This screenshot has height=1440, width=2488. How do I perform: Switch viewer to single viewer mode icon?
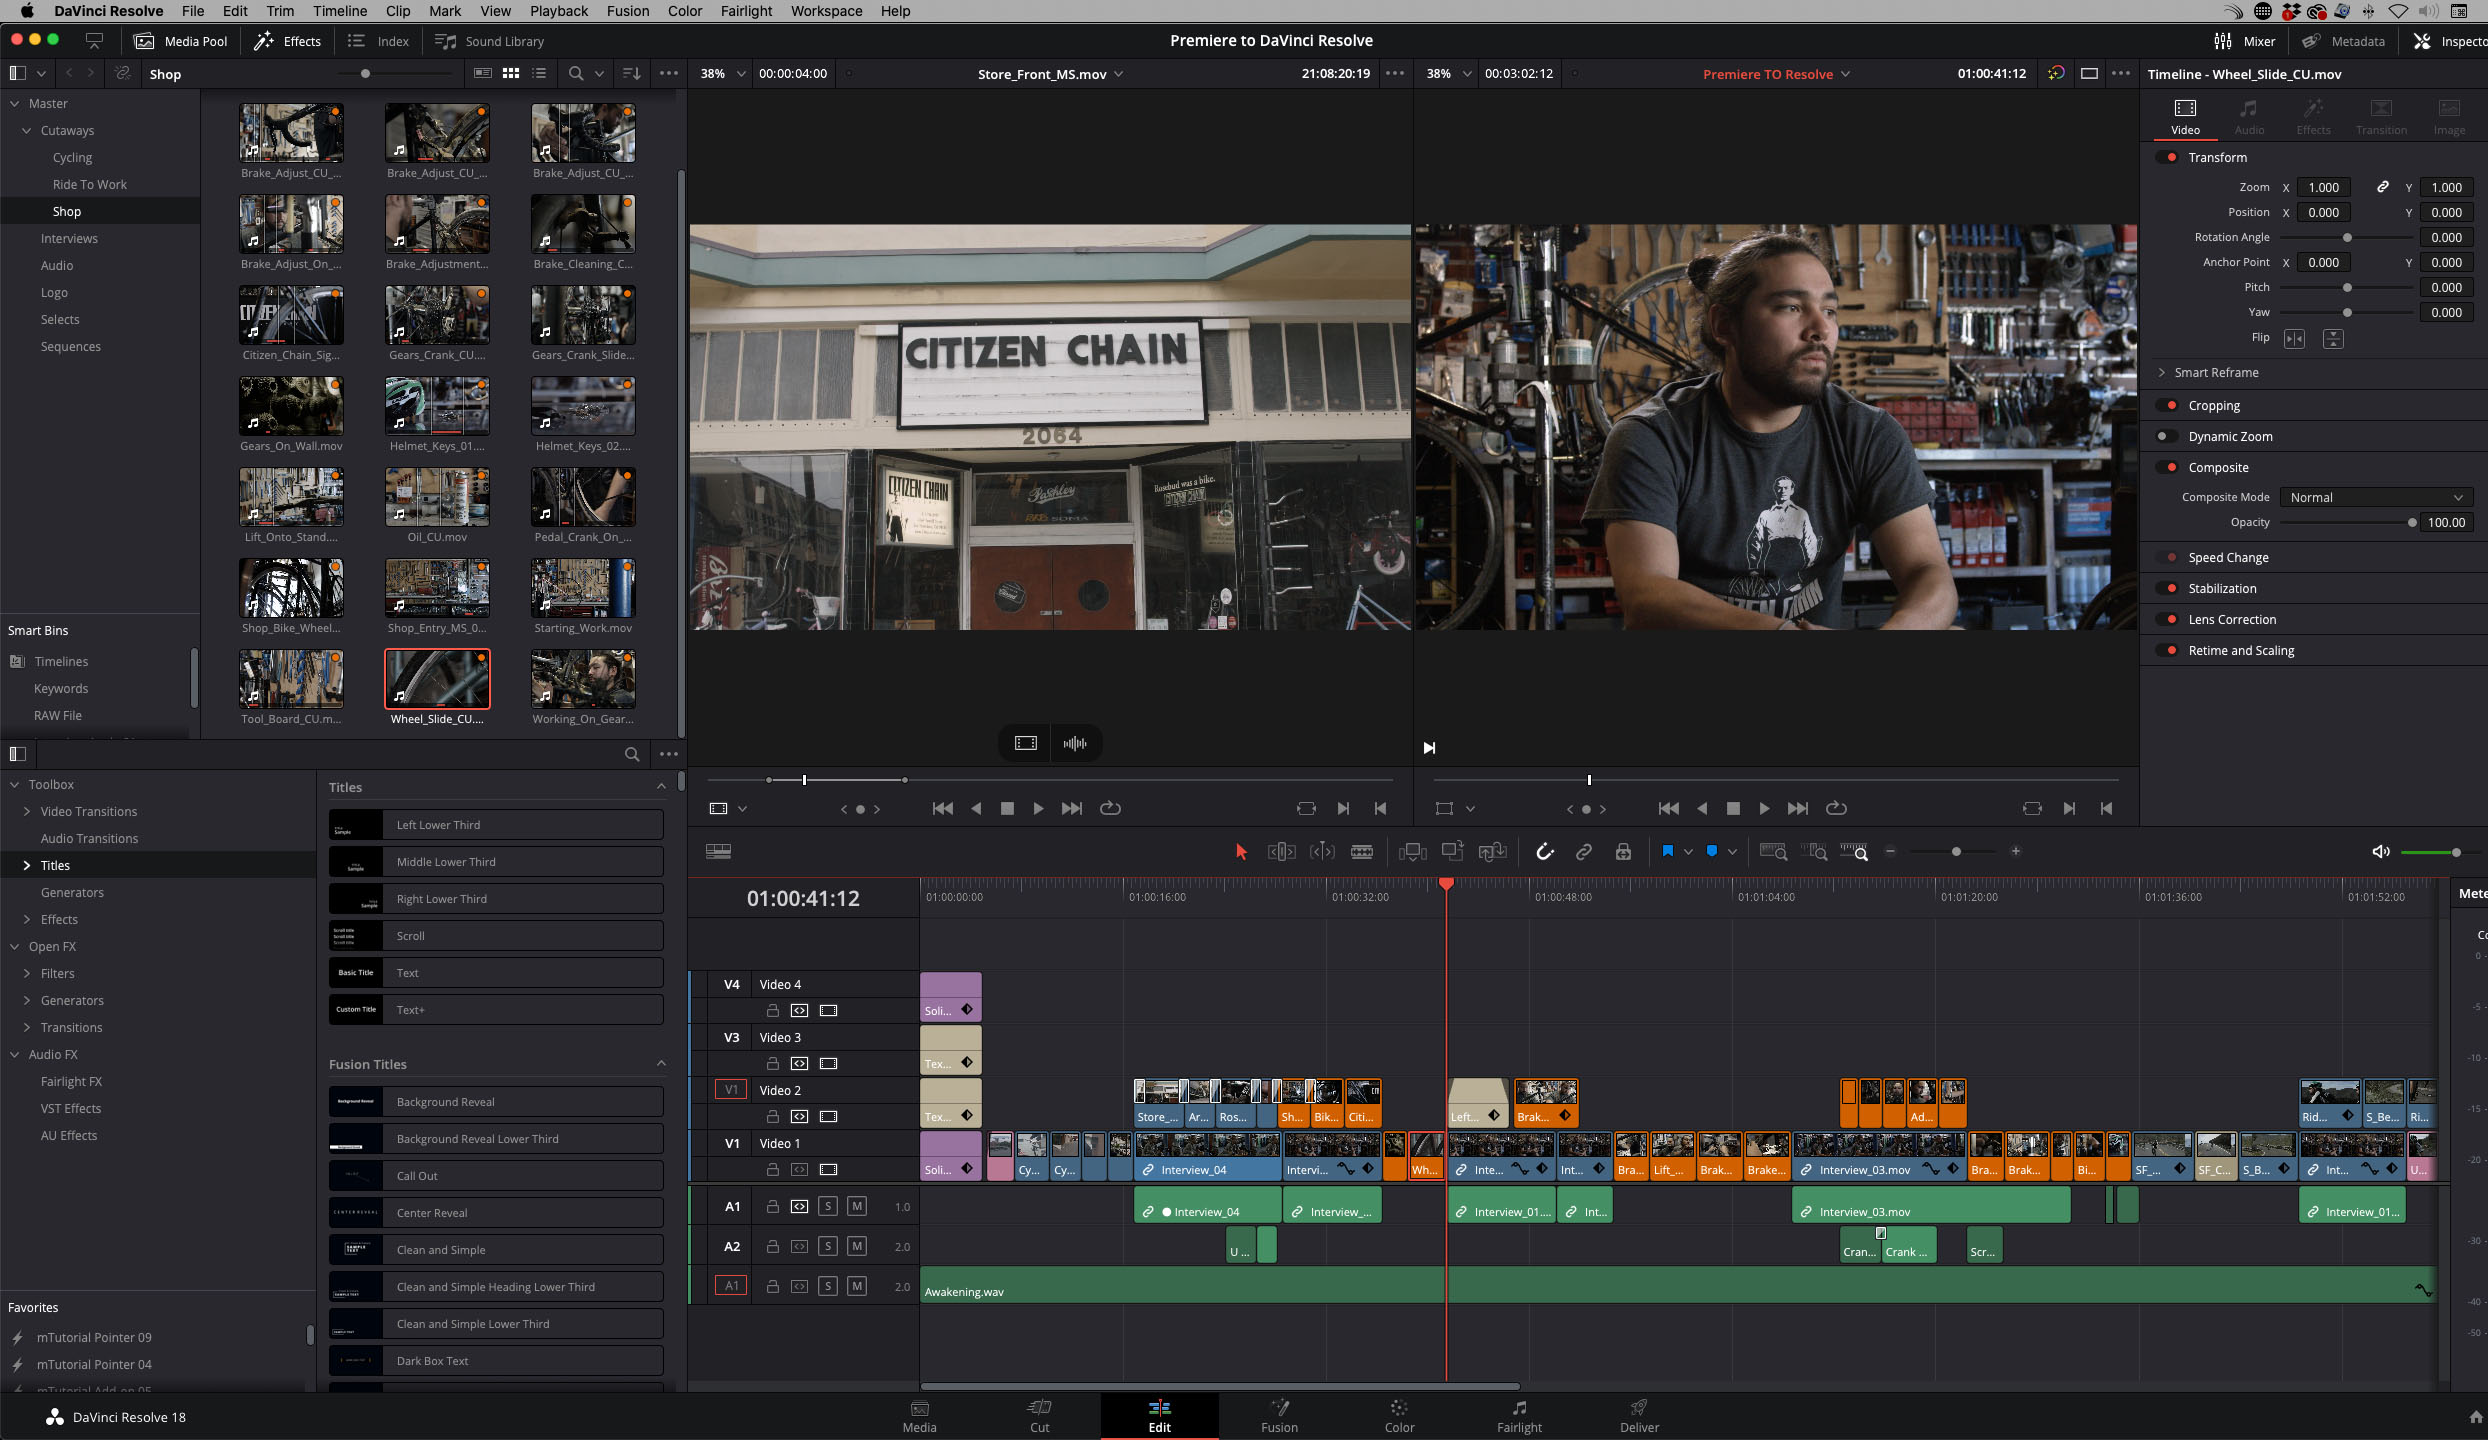[x=2089, y=73]
